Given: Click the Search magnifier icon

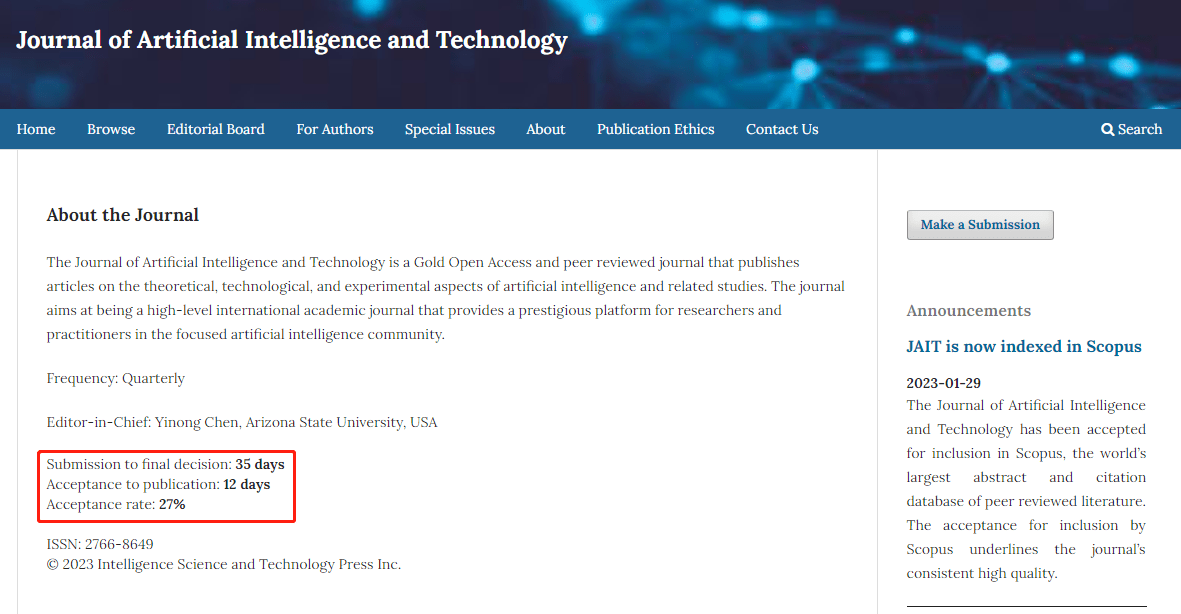Looking at the screenshot, I should click(1107, 130).
